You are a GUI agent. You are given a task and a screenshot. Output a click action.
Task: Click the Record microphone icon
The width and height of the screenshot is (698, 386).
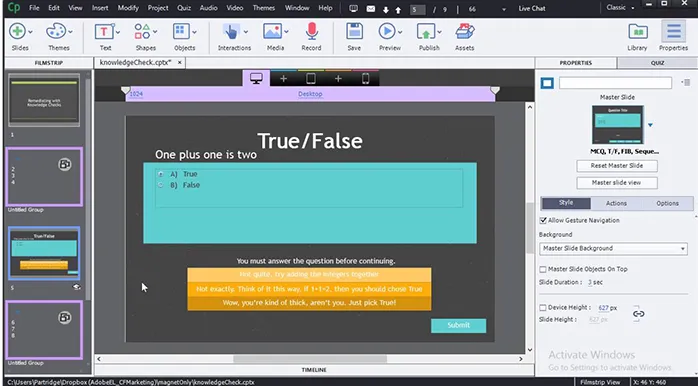pos(312,32)
